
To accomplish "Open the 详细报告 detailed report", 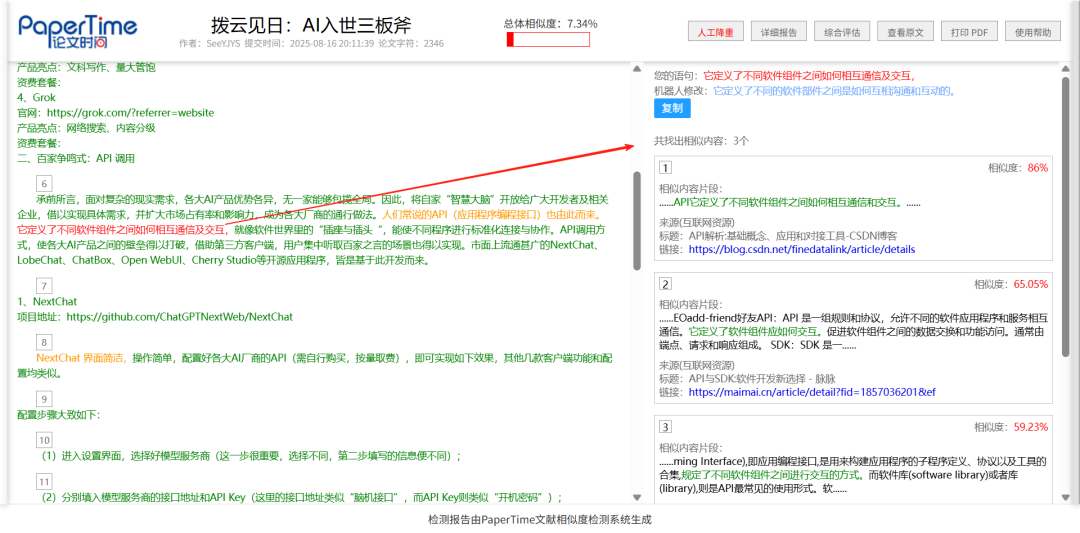I will pos(779,32).
